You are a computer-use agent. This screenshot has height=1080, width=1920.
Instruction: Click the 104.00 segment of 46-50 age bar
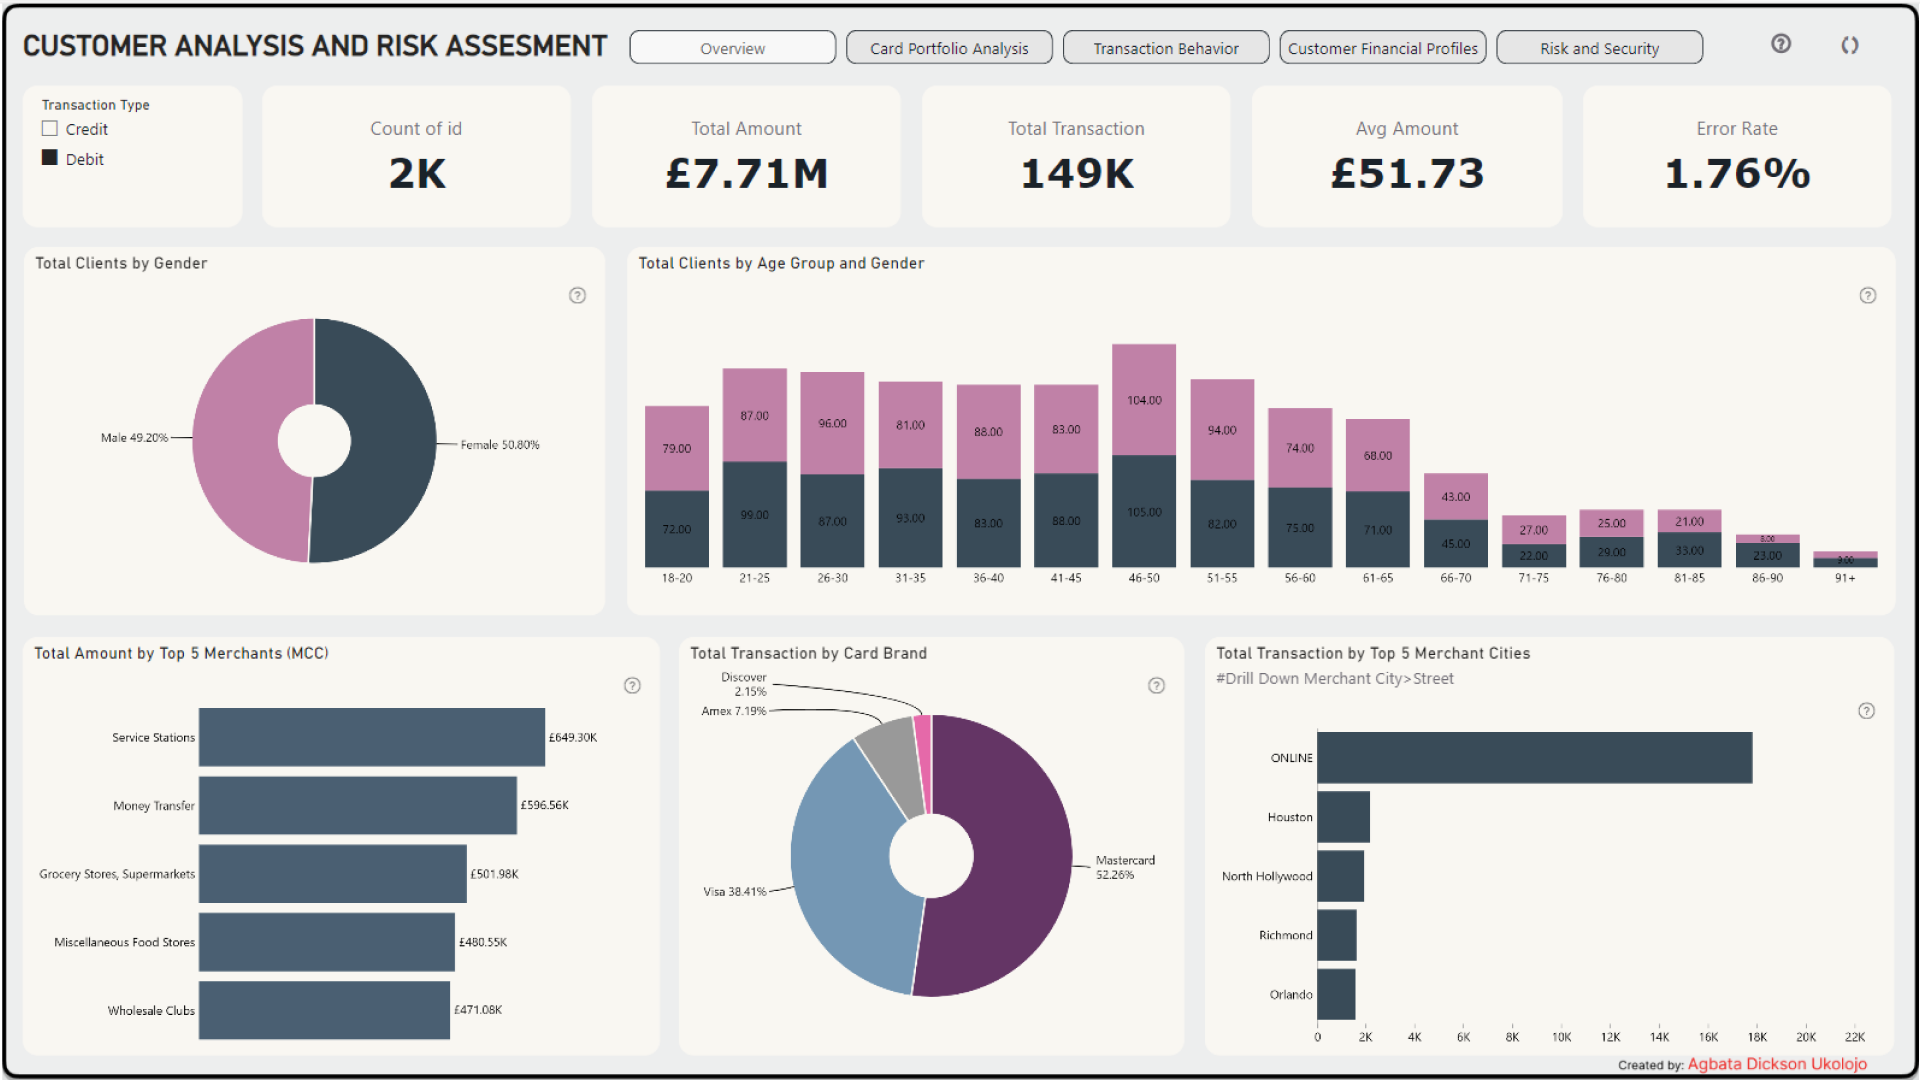[x=1144, y=400]
